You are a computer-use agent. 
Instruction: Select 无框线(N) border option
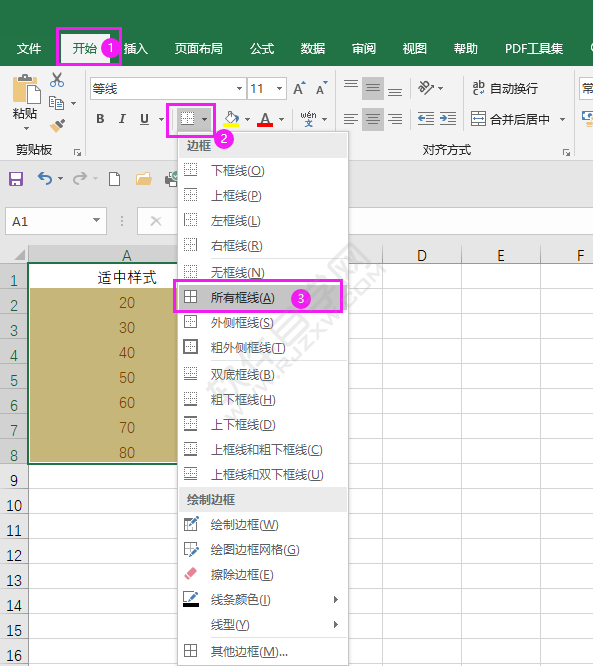coord(263,272)
